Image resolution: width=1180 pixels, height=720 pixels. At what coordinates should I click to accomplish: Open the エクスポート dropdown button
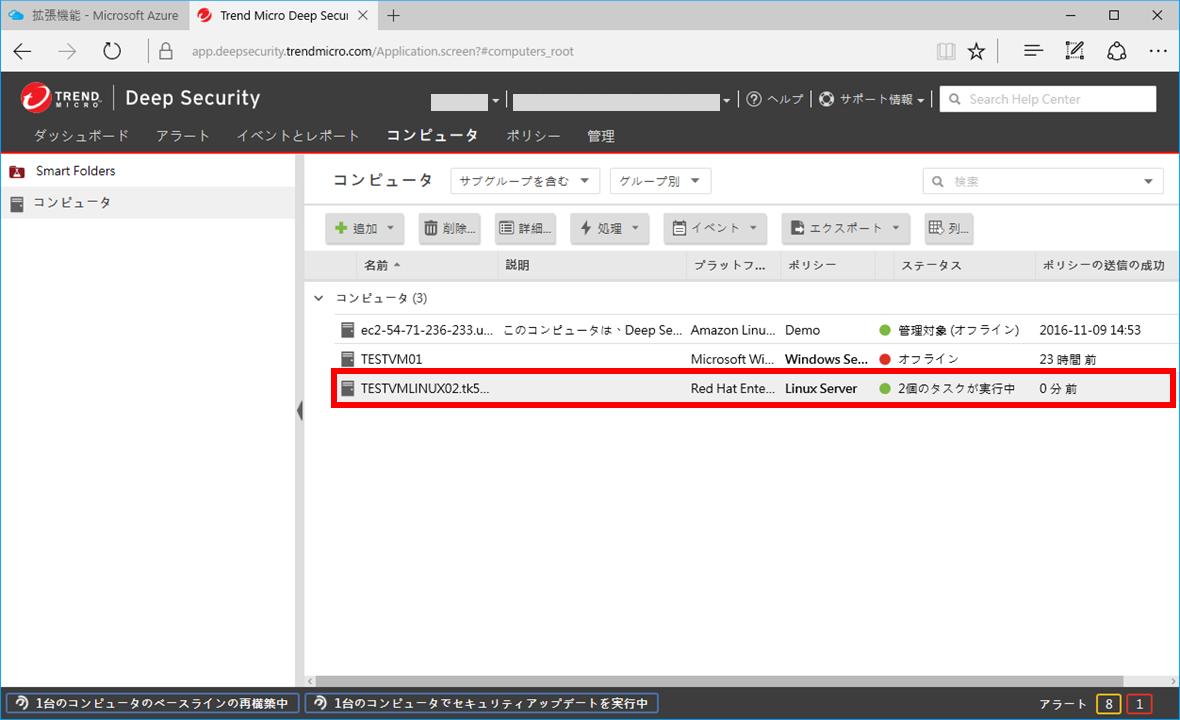click(846, 228)
